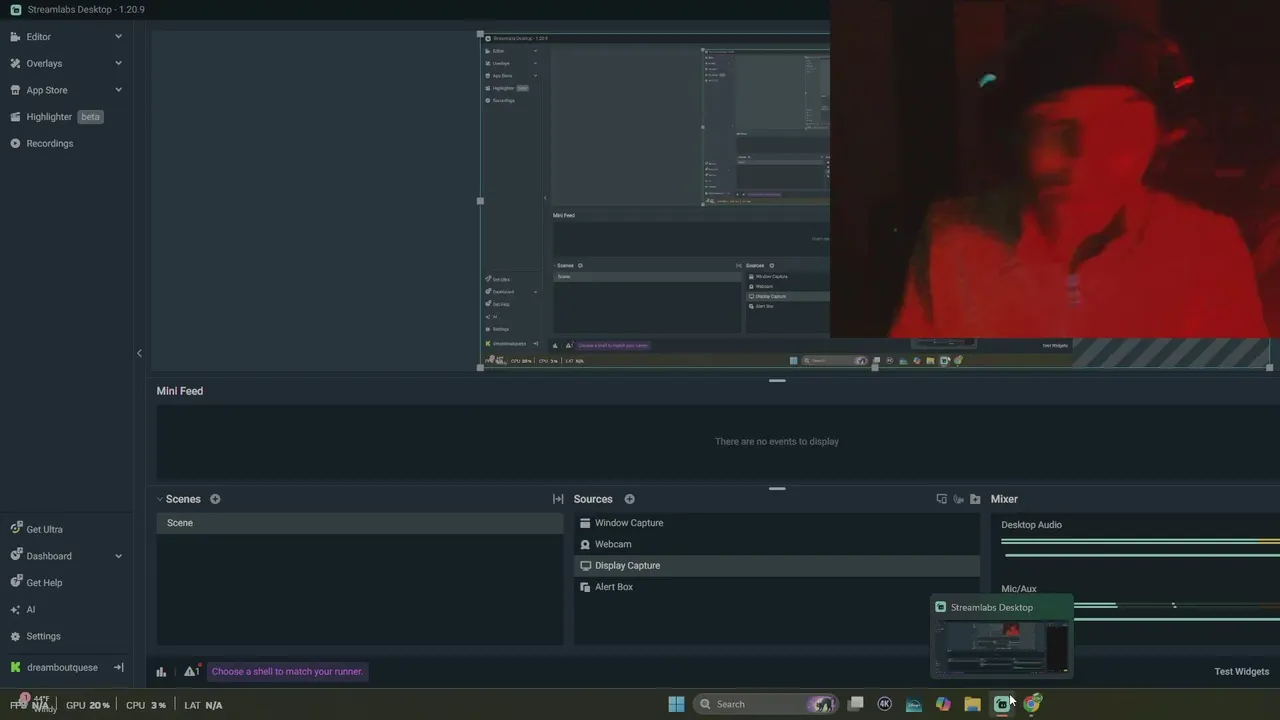Open Google Chrome from taskbar
This screenshot has height=720, width=1280.
tap(1032, 704)
